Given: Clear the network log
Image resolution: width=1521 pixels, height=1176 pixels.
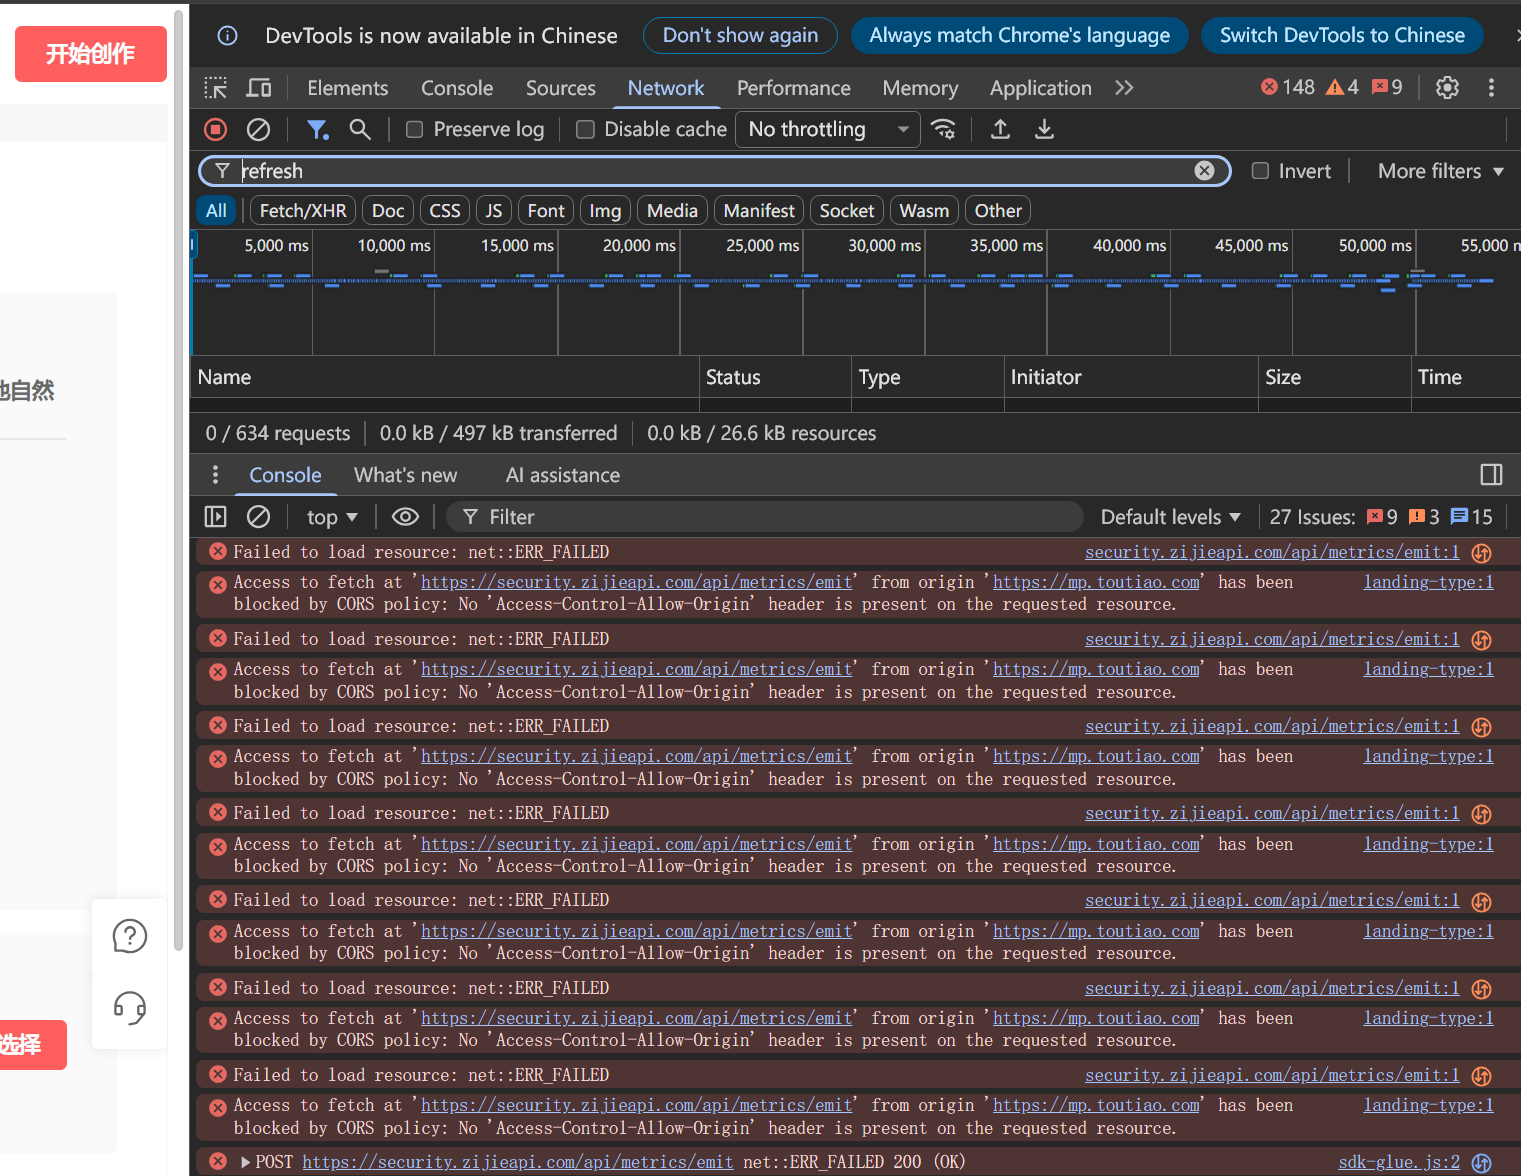Looking at the screenshot, I should coord(258,129).
